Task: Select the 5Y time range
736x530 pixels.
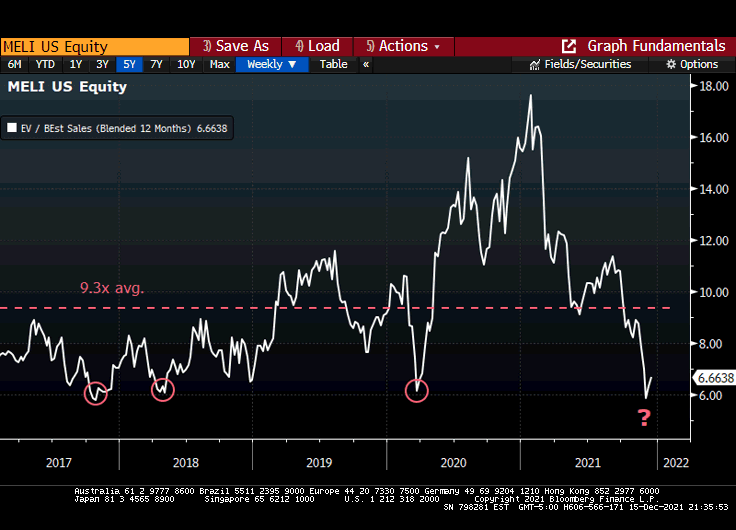Action: click(x=129, y=64)
